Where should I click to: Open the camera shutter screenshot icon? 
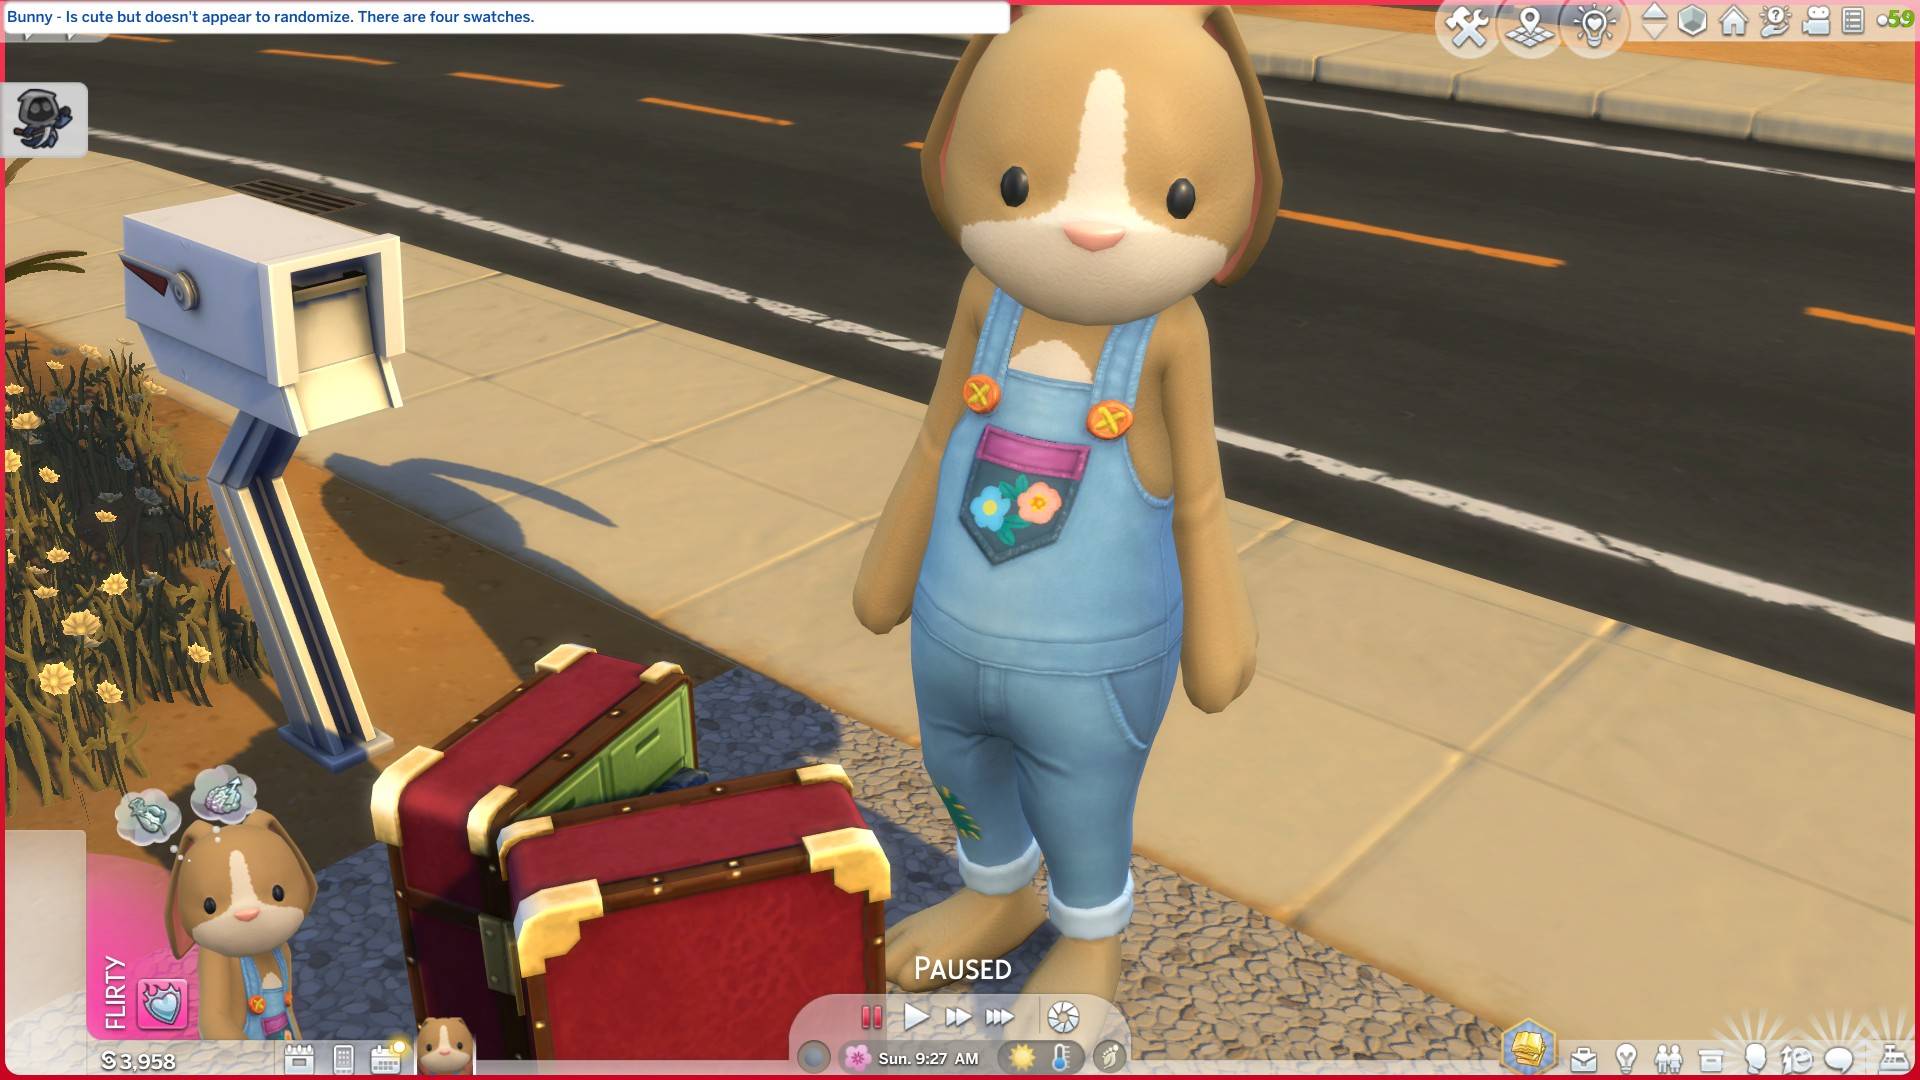[1062, 1018]
